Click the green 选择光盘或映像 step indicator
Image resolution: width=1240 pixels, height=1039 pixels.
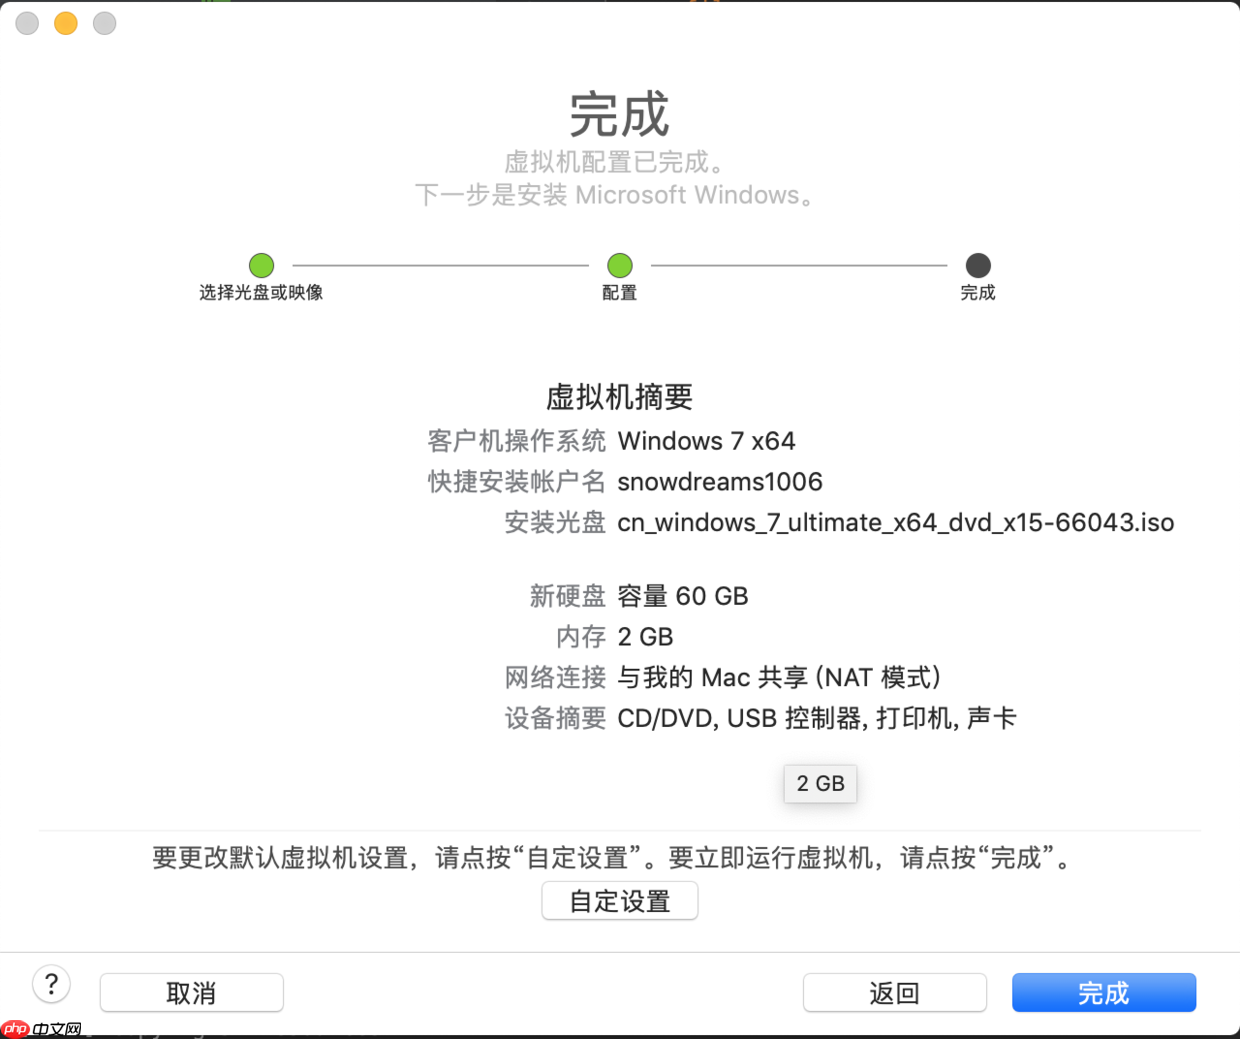[x=261, y=265]
